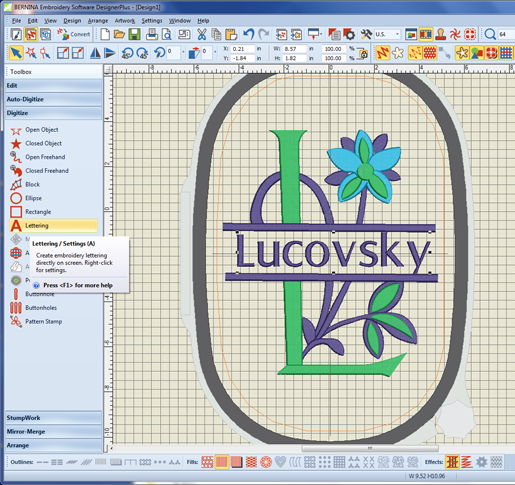Open the rotate angle value dropdown
Viewport: 515px width, 485px height.
(x=183, y=52)
